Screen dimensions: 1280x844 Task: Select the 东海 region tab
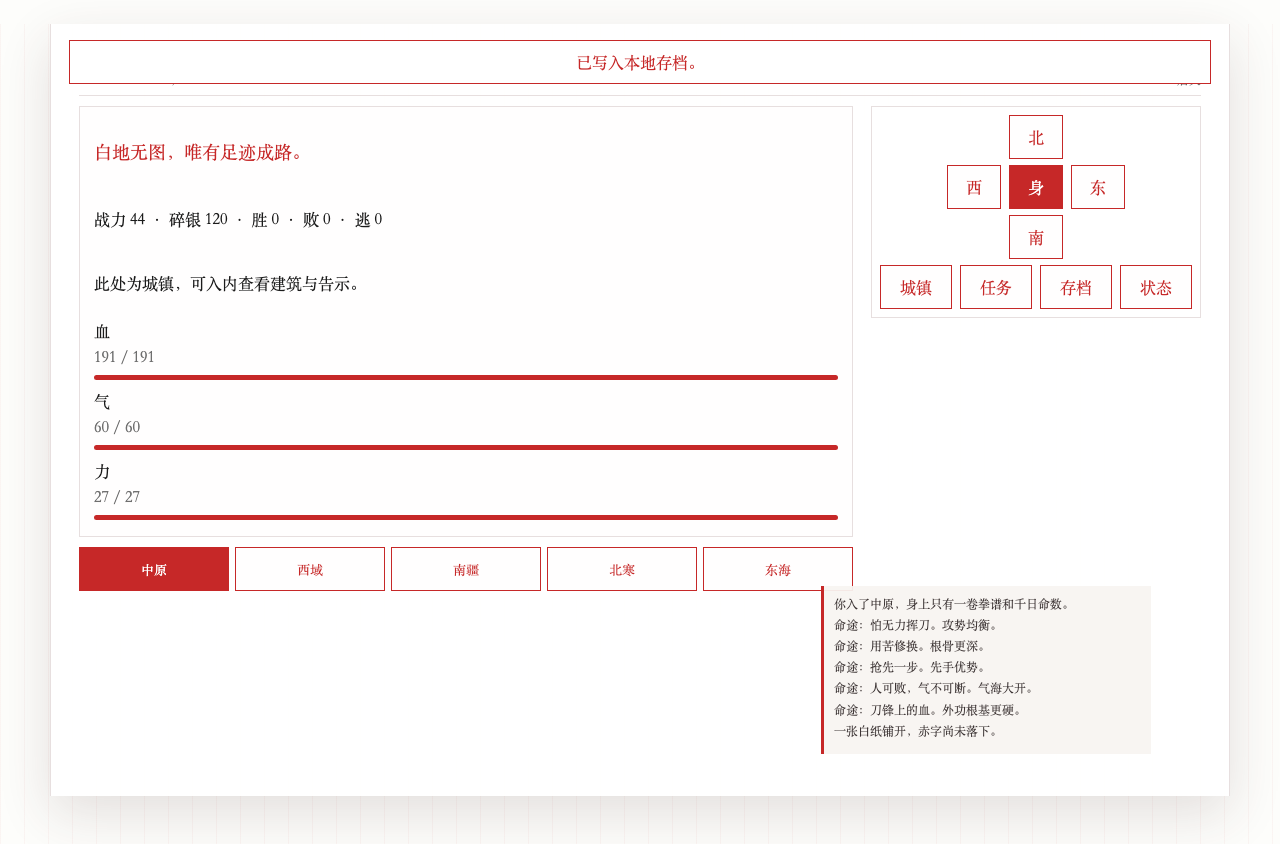[x=777, y=569]
